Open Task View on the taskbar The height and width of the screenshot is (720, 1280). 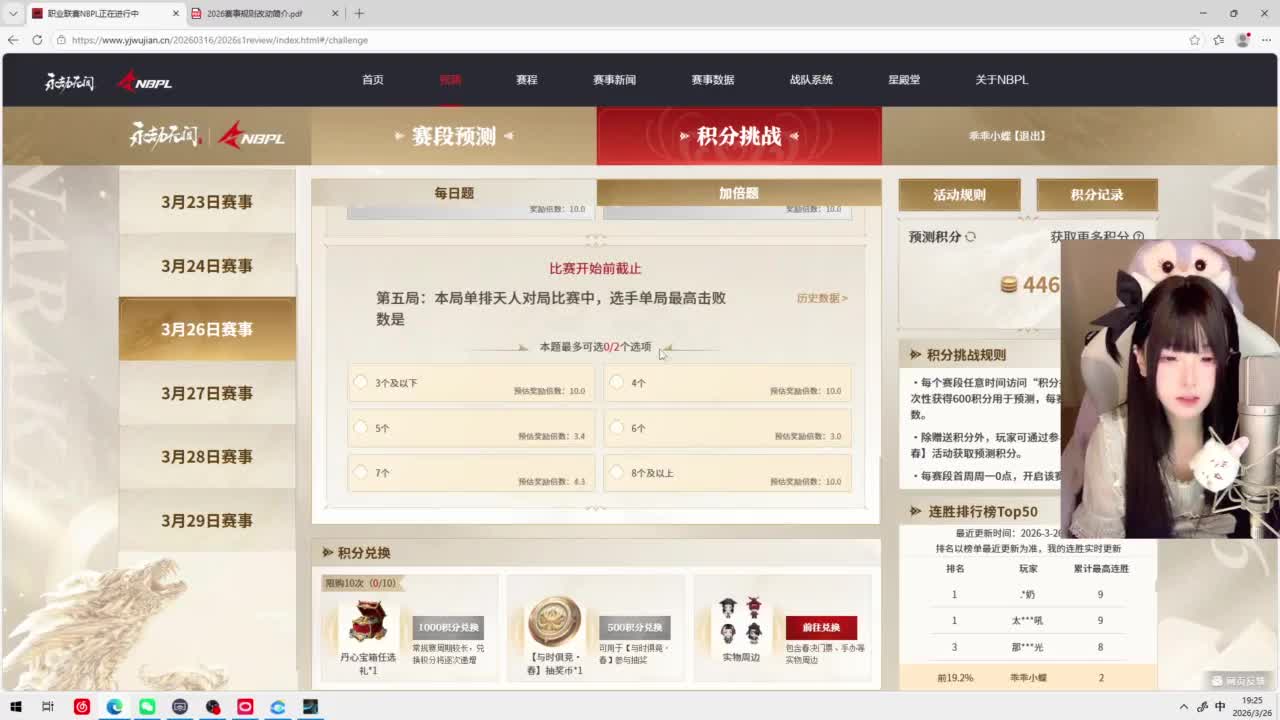coord(47,707)
